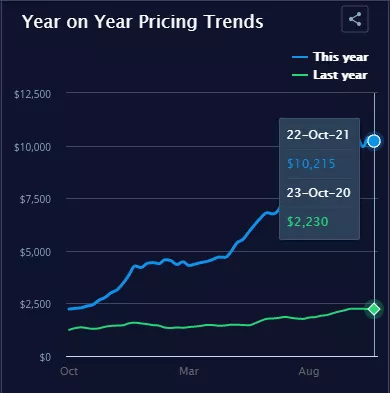390x393 pixels.
Task: Select the green diamond data marker
Action: point(374,309)
